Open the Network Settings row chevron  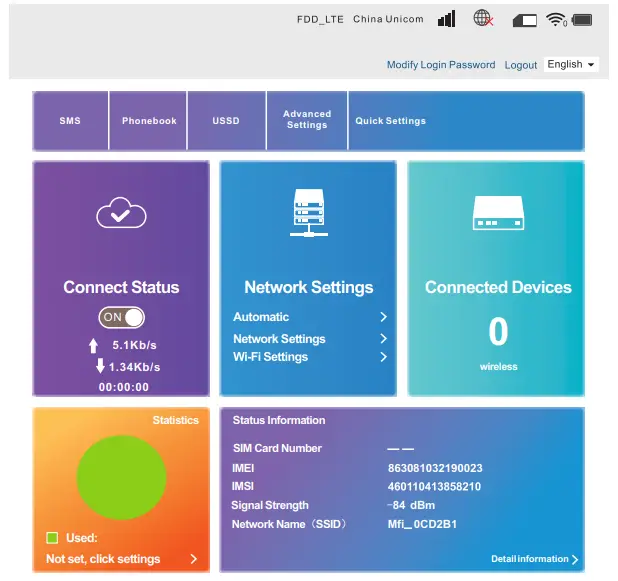[x=383, y=339]
